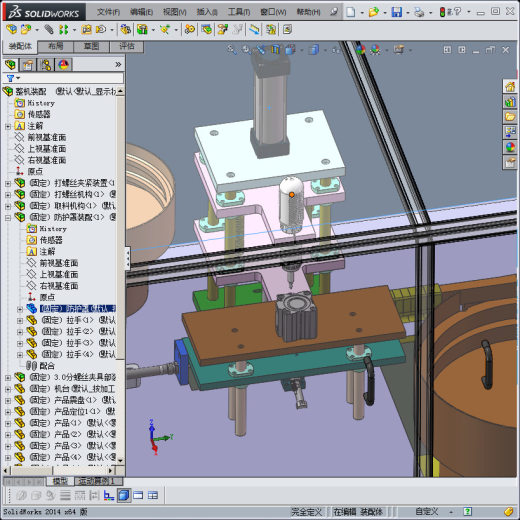Click the feature tree vertical scrollbar down arrow

pos(120,460)
